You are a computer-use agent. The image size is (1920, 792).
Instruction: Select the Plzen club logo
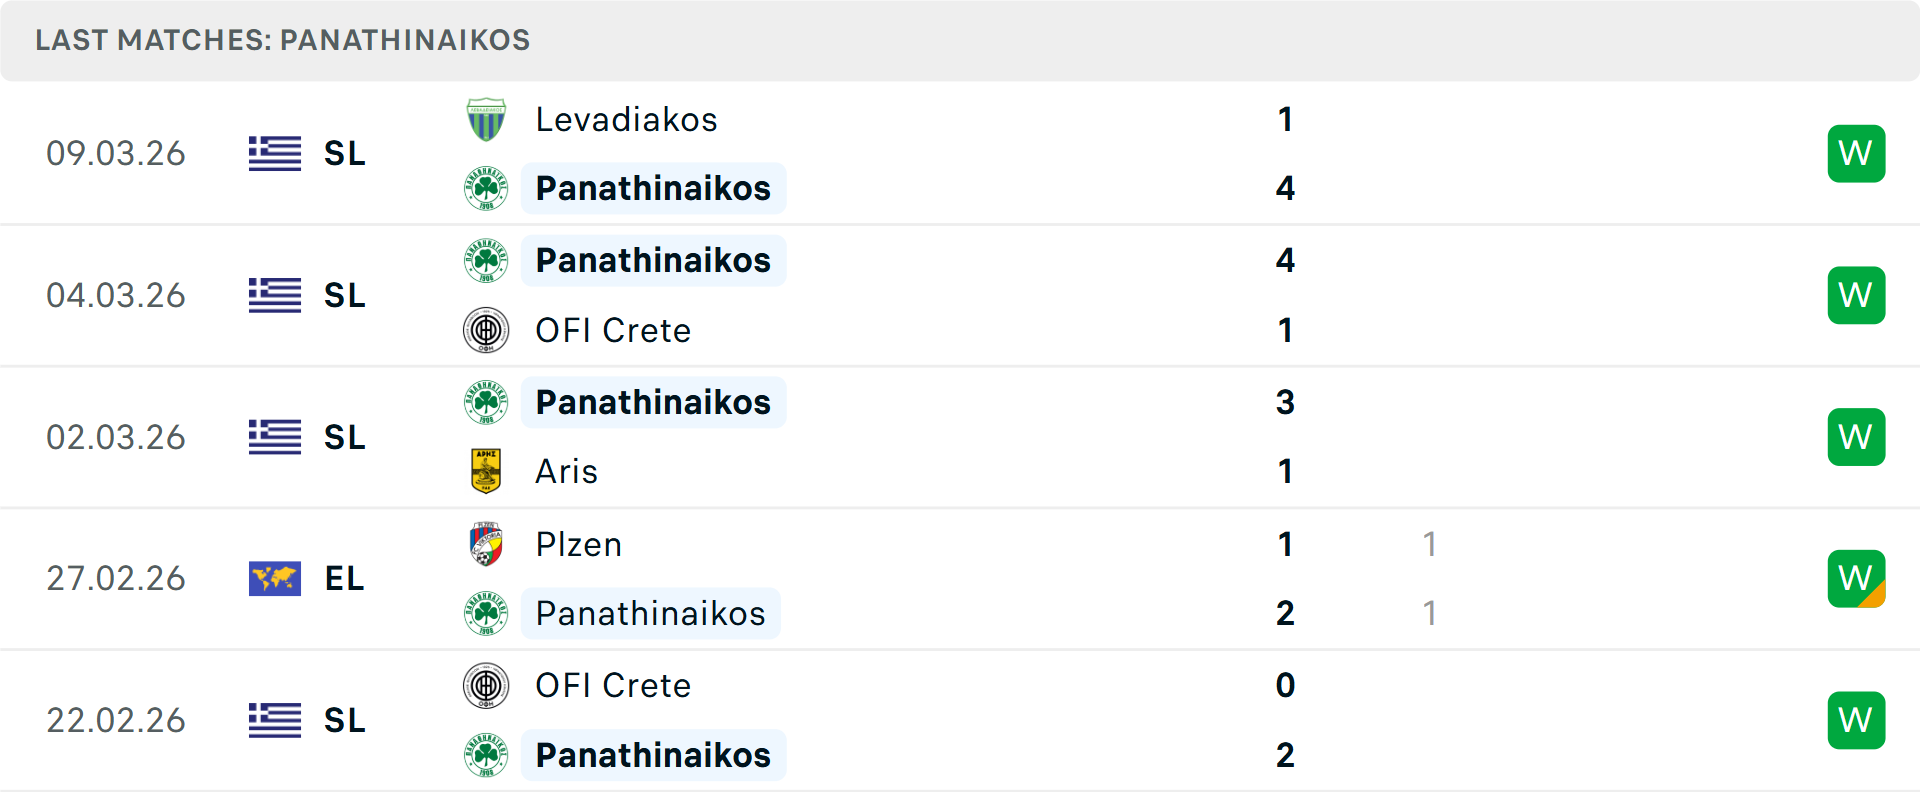[486, 545]
